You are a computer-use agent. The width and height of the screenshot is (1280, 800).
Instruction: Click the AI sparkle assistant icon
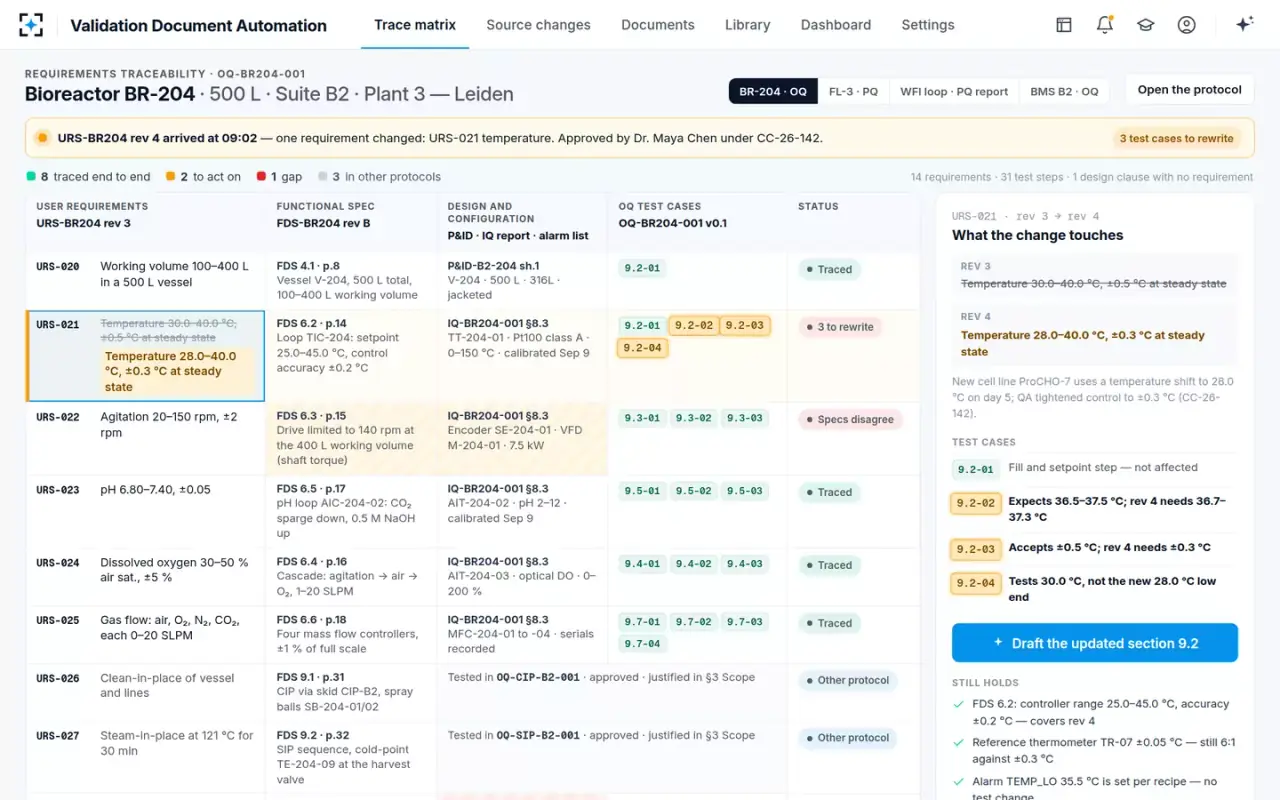[x=1244, y=25]
